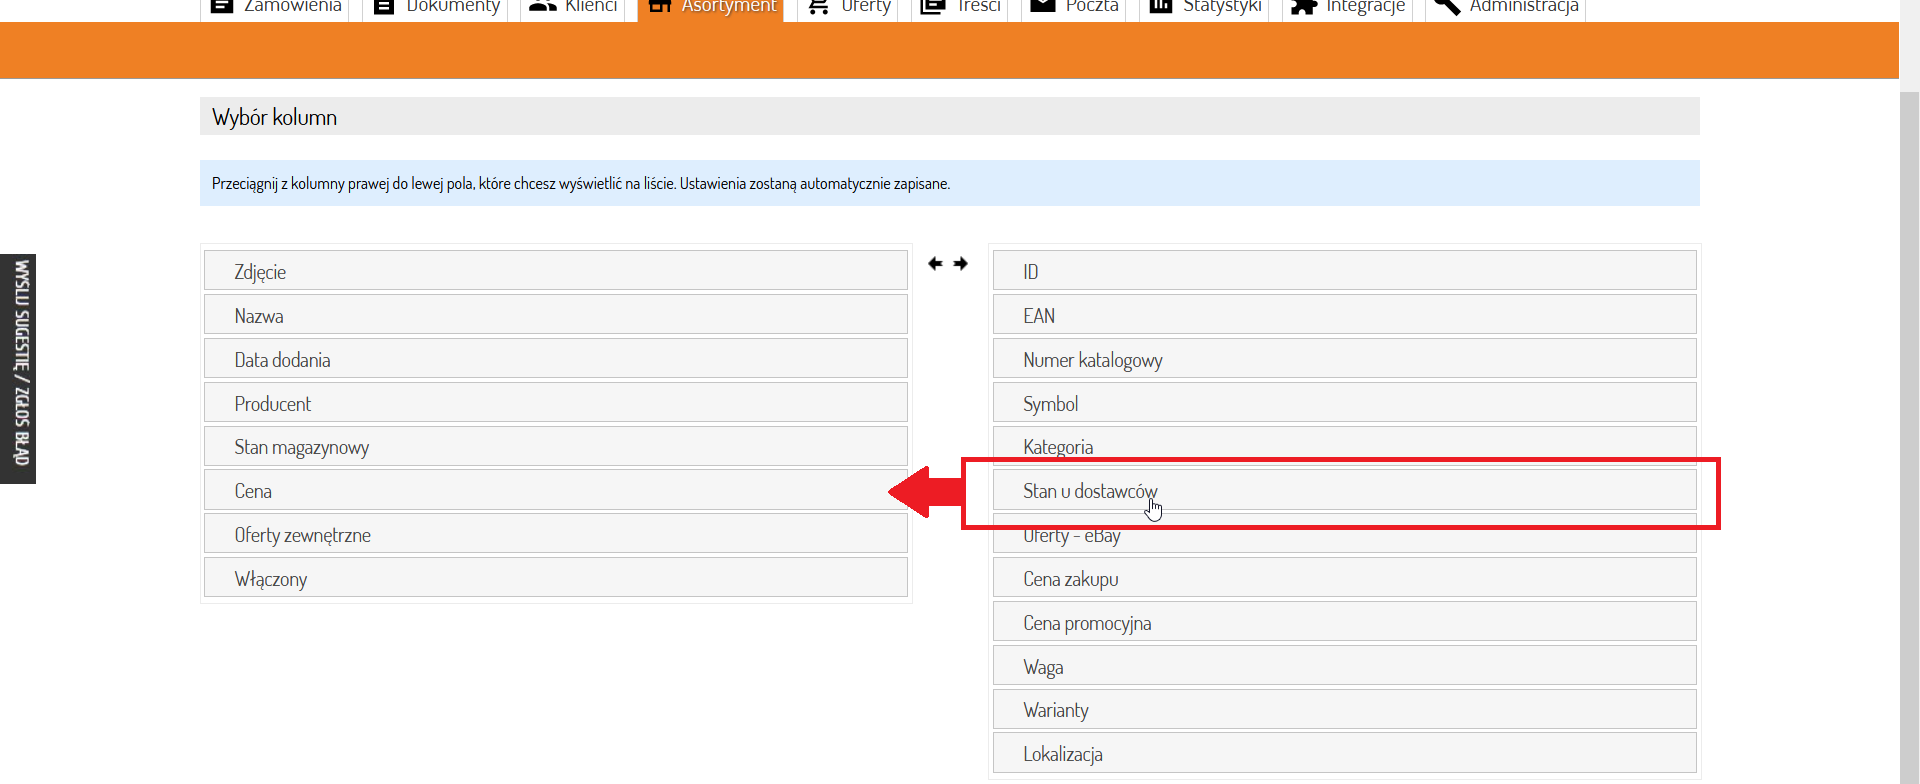The height and width of the screenshot is (784, 1920).
Task: Click the document icon next to Dokumenty
Action: click(x=383, y=6)
